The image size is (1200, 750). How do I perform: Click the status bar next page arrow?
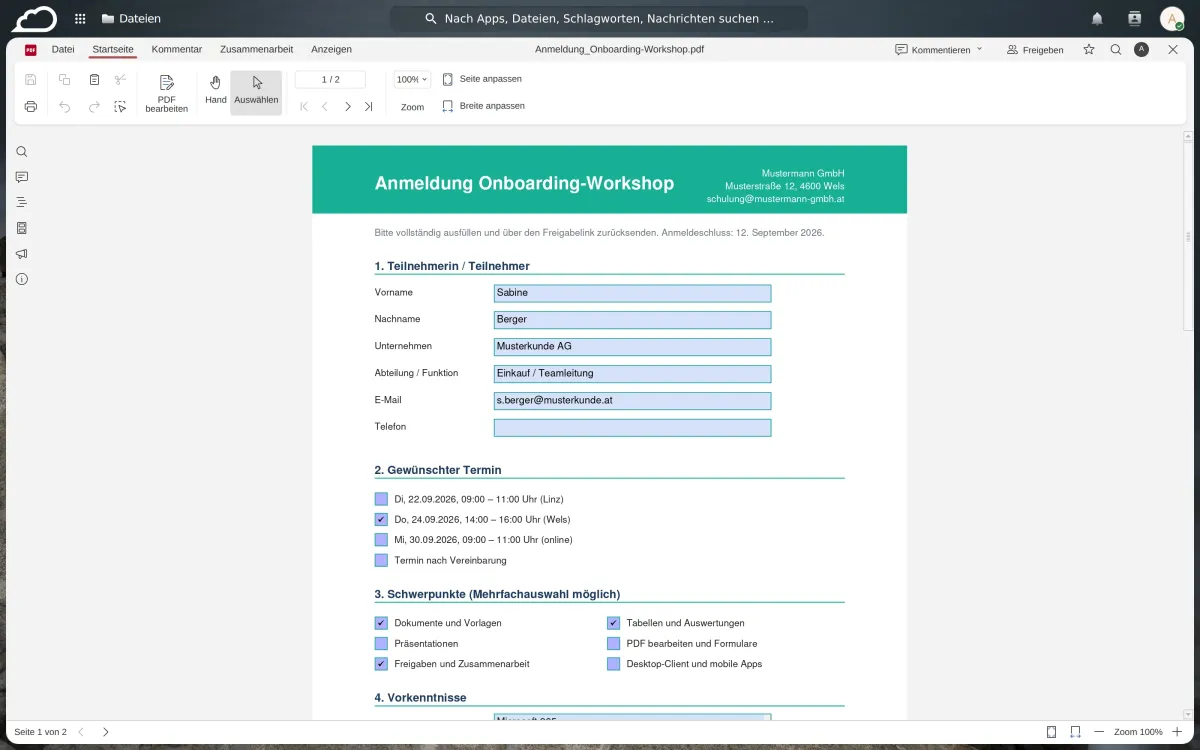coord(105,732)
